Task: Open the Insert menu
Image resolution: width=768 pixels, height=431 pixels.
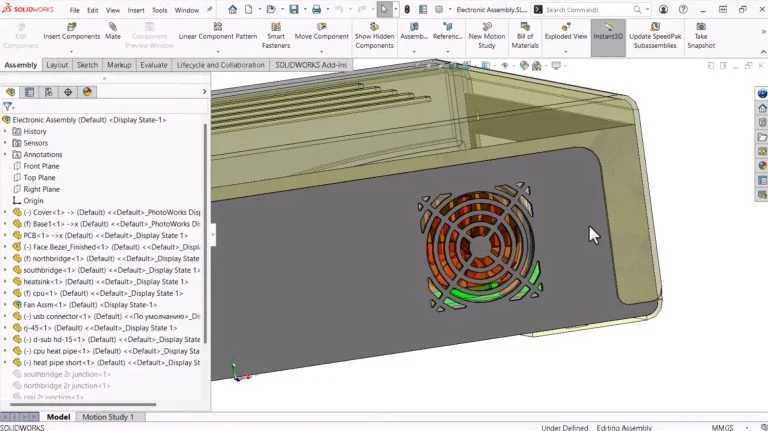Action: (136, 10)
